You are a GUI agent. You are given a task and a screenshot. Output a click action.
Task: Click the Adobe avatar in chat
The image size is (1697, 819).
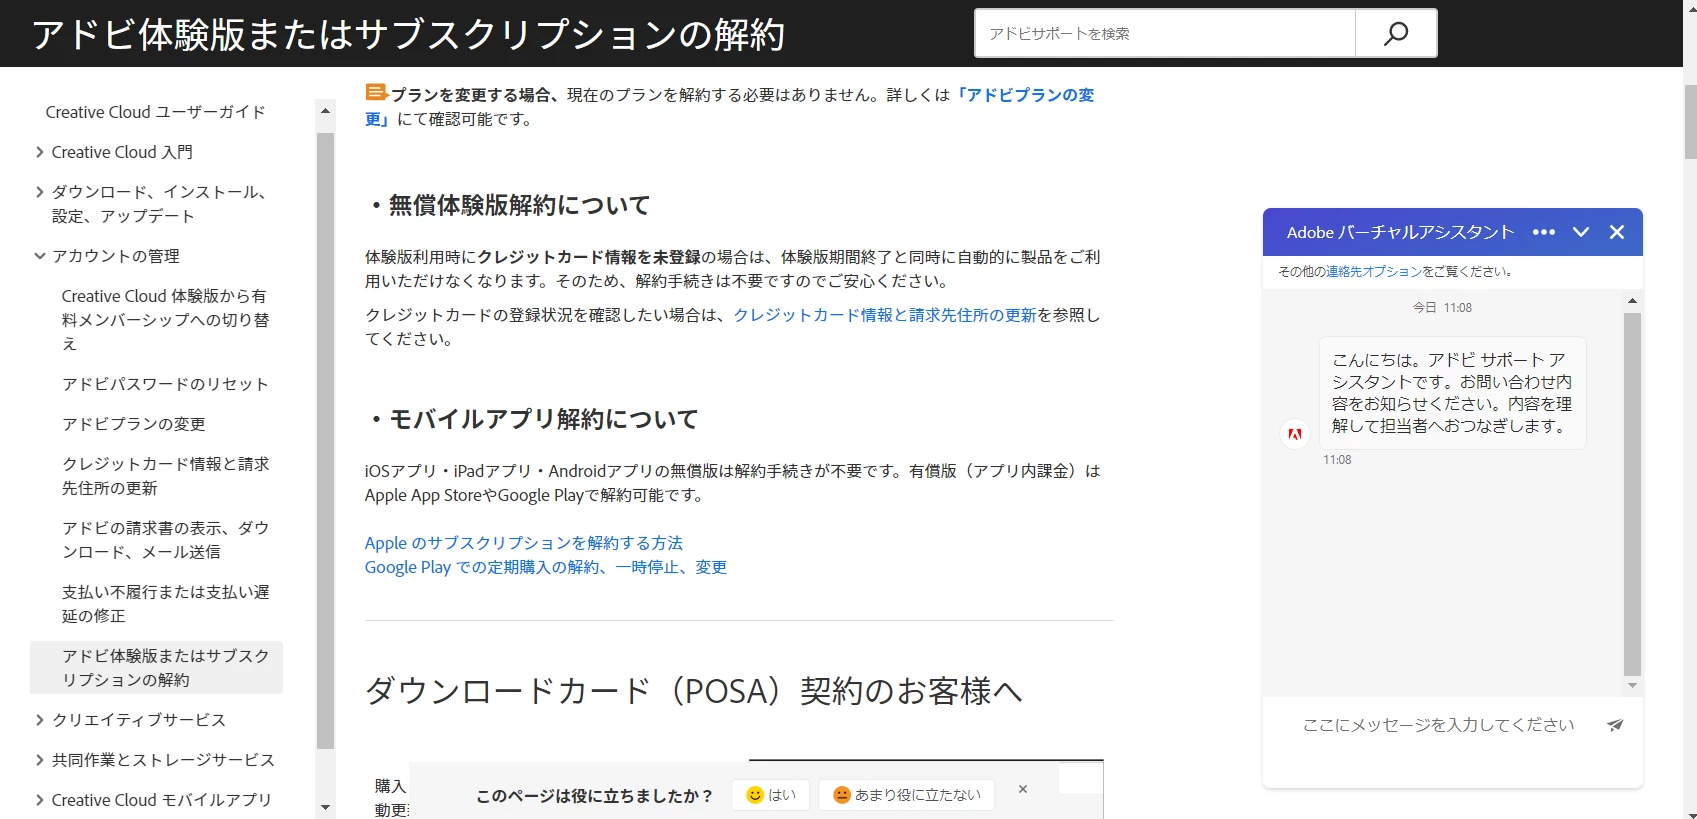[x=1295, y=434]
